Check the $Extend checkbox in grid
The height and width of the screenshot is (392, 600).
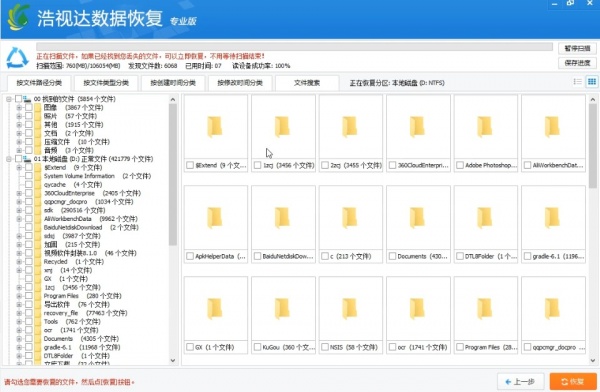(x=189, y=165)
